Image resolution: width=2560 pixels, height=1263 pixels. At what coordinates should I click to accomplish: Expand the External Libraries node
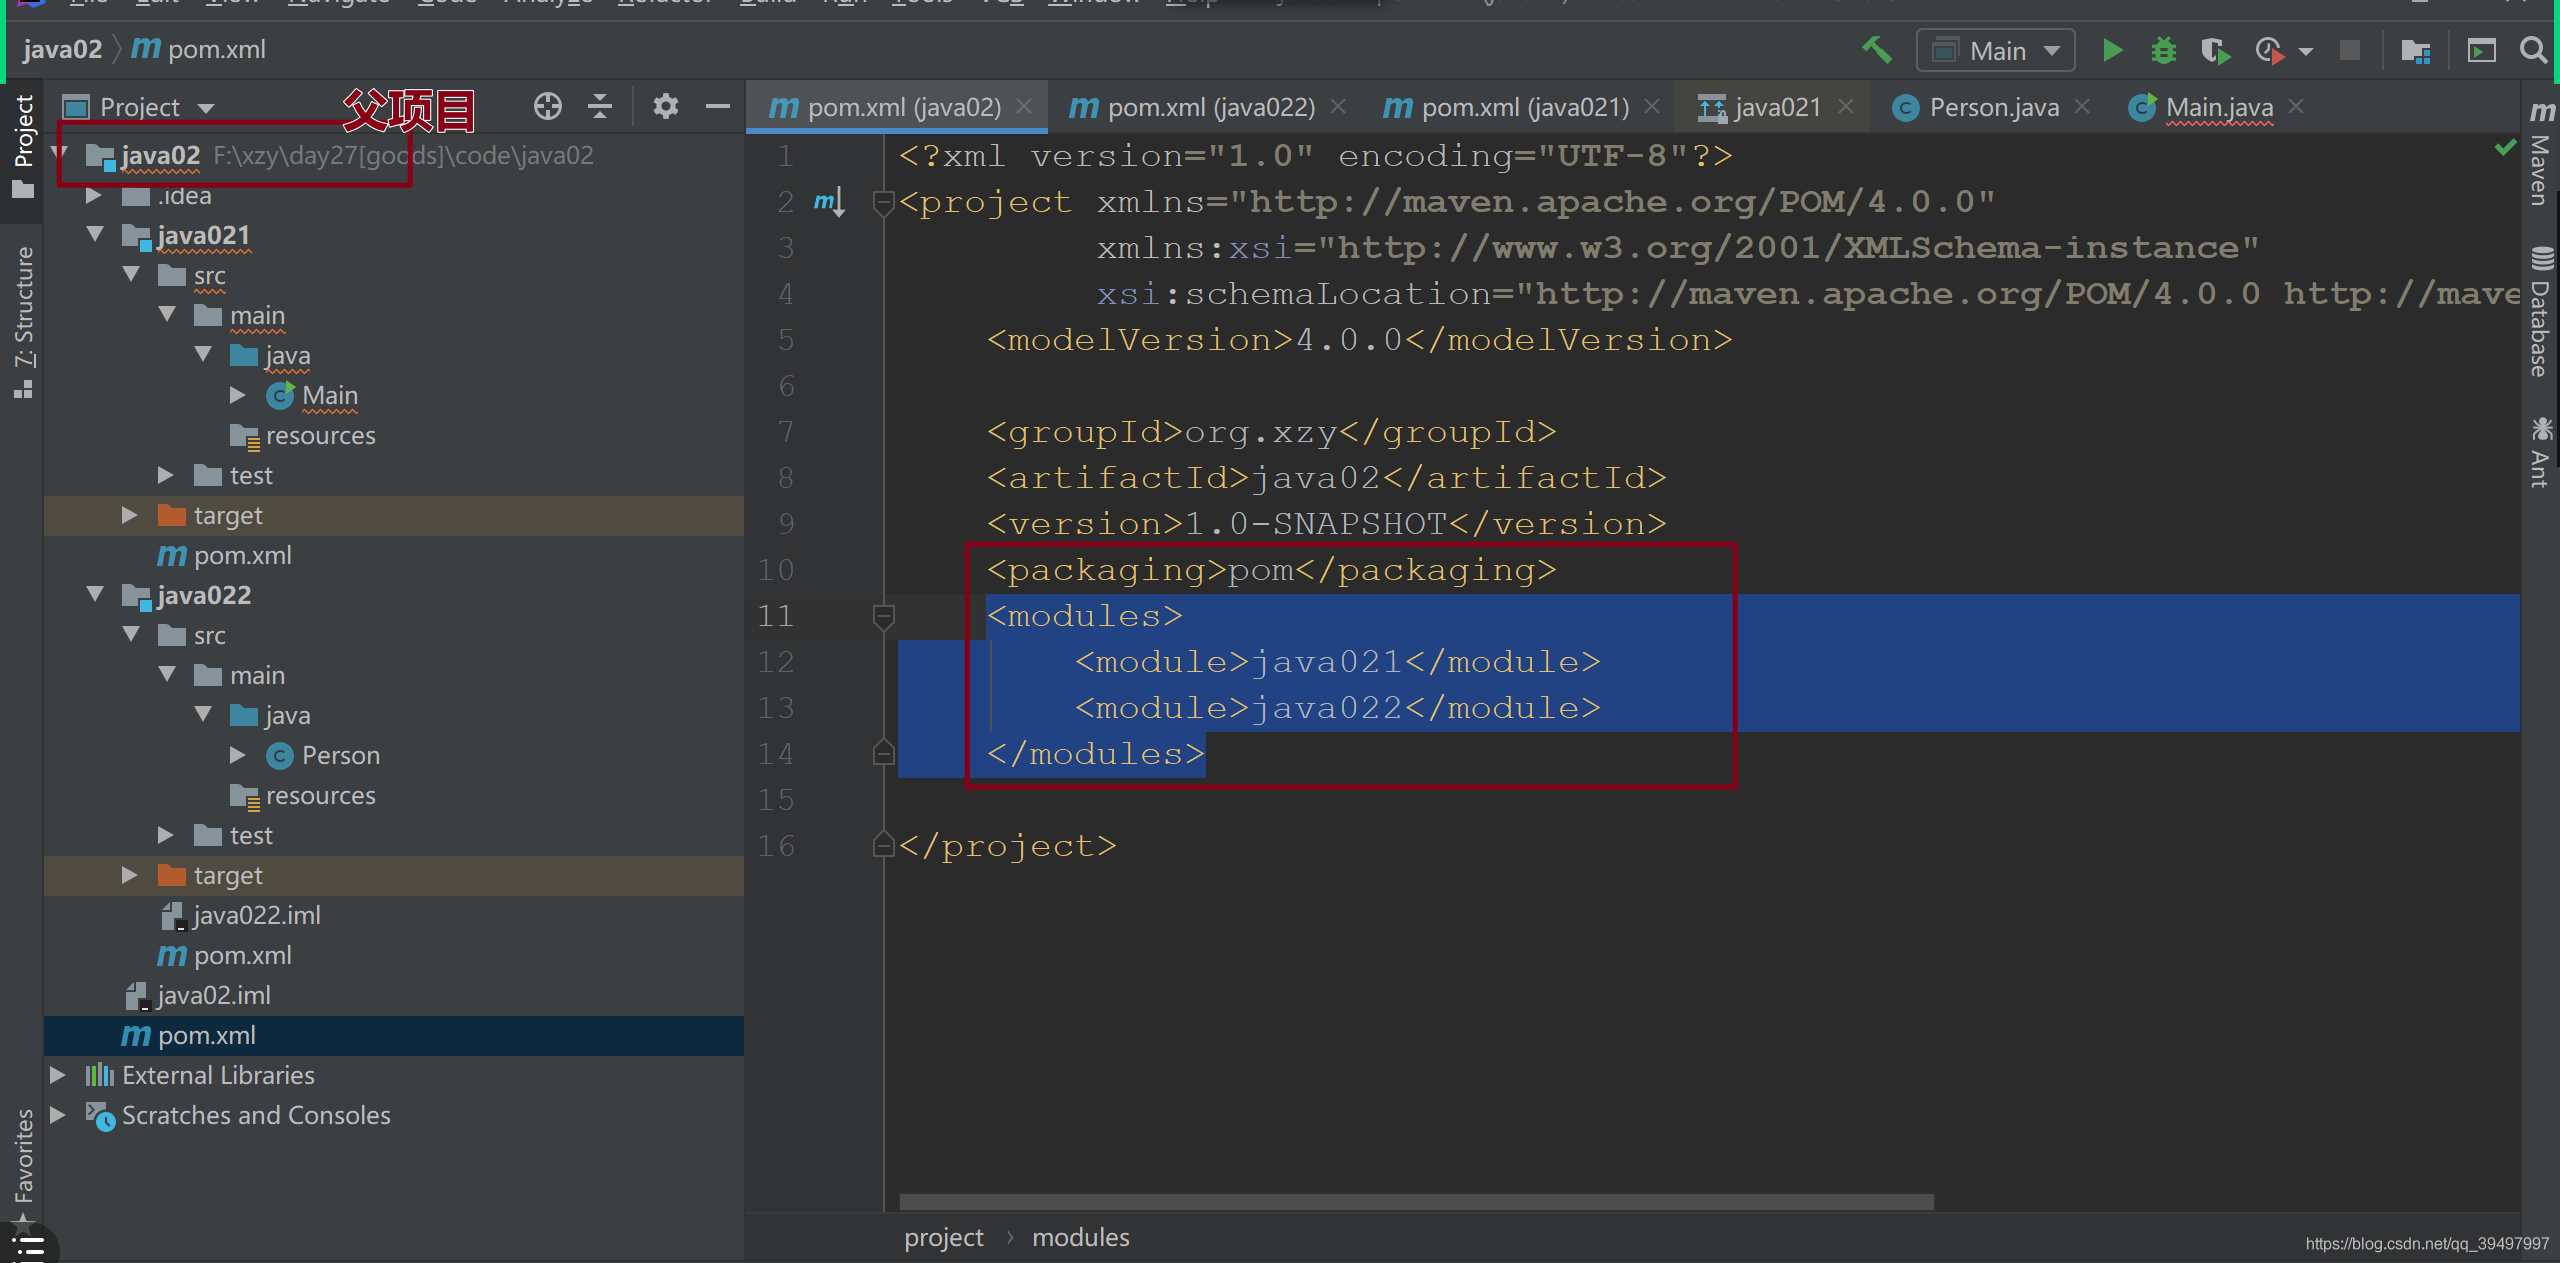(58, 1075)
